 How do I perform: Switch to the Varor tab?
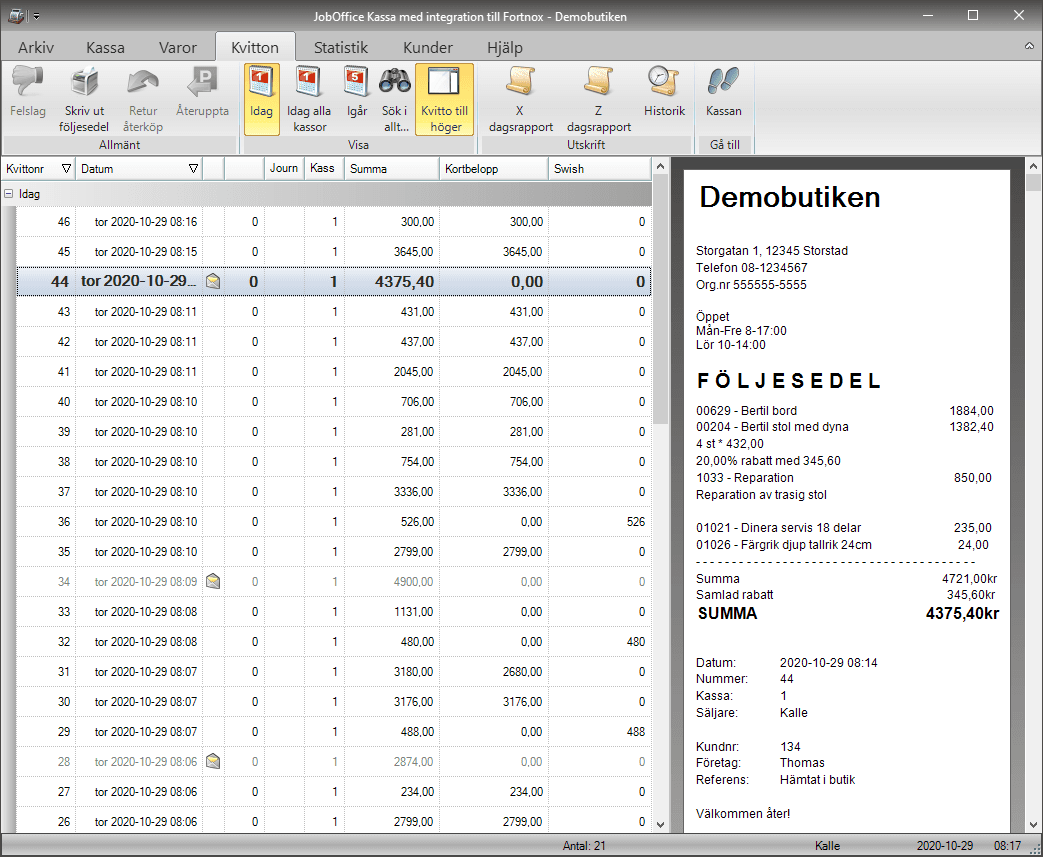[x=178, y=47]
